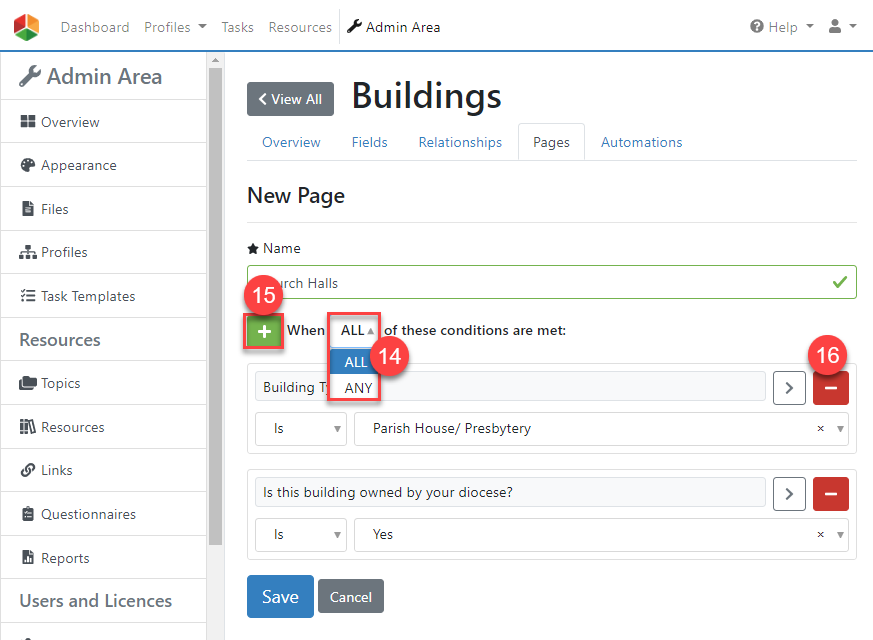Open the user account menu icon
Screen dimensions: 873x640
842,27
